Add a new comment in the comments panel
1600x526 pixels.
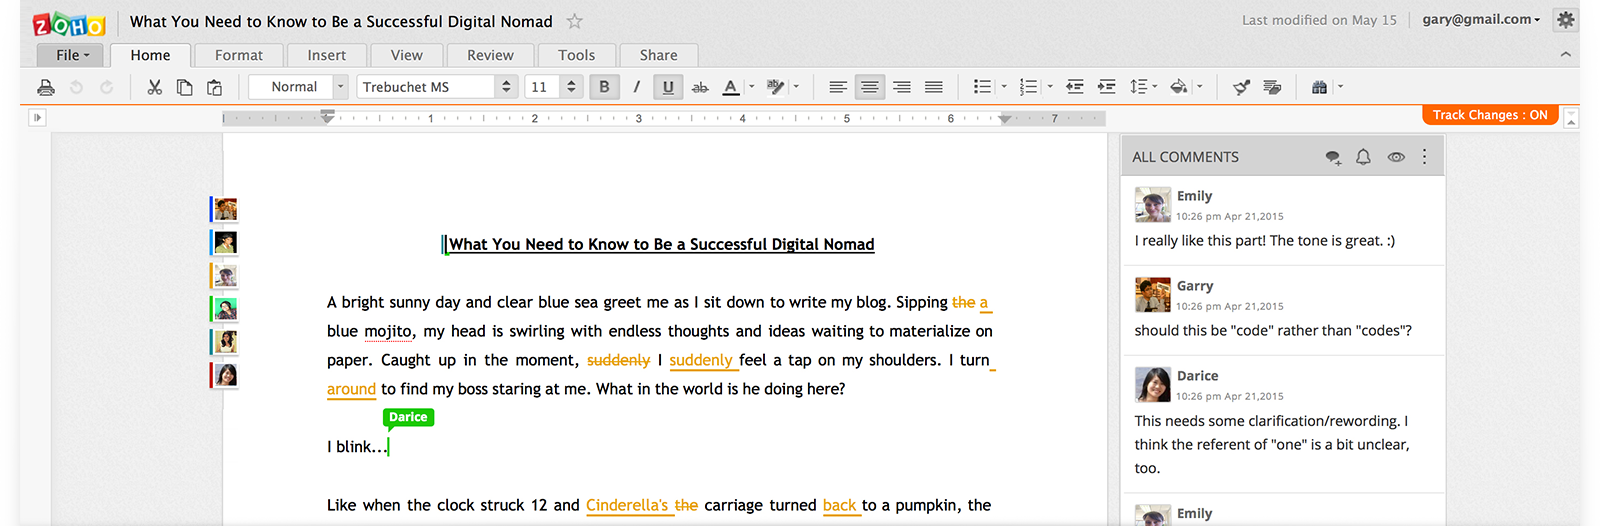click(x=1332, y=157)
